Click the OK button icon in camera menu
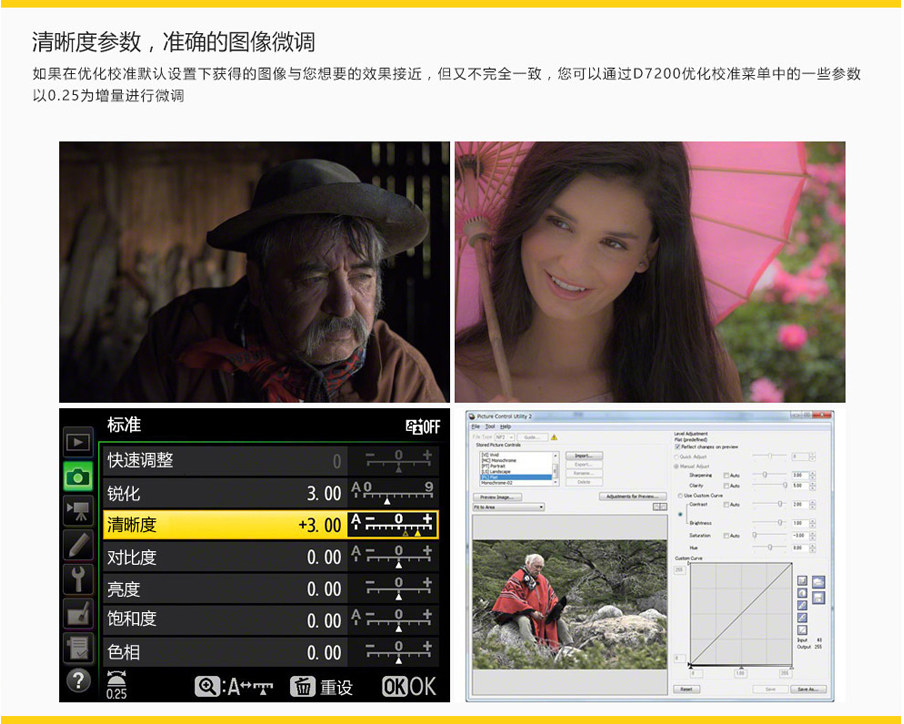This screenshot has width=904, height=724. (x=395, y=687)
